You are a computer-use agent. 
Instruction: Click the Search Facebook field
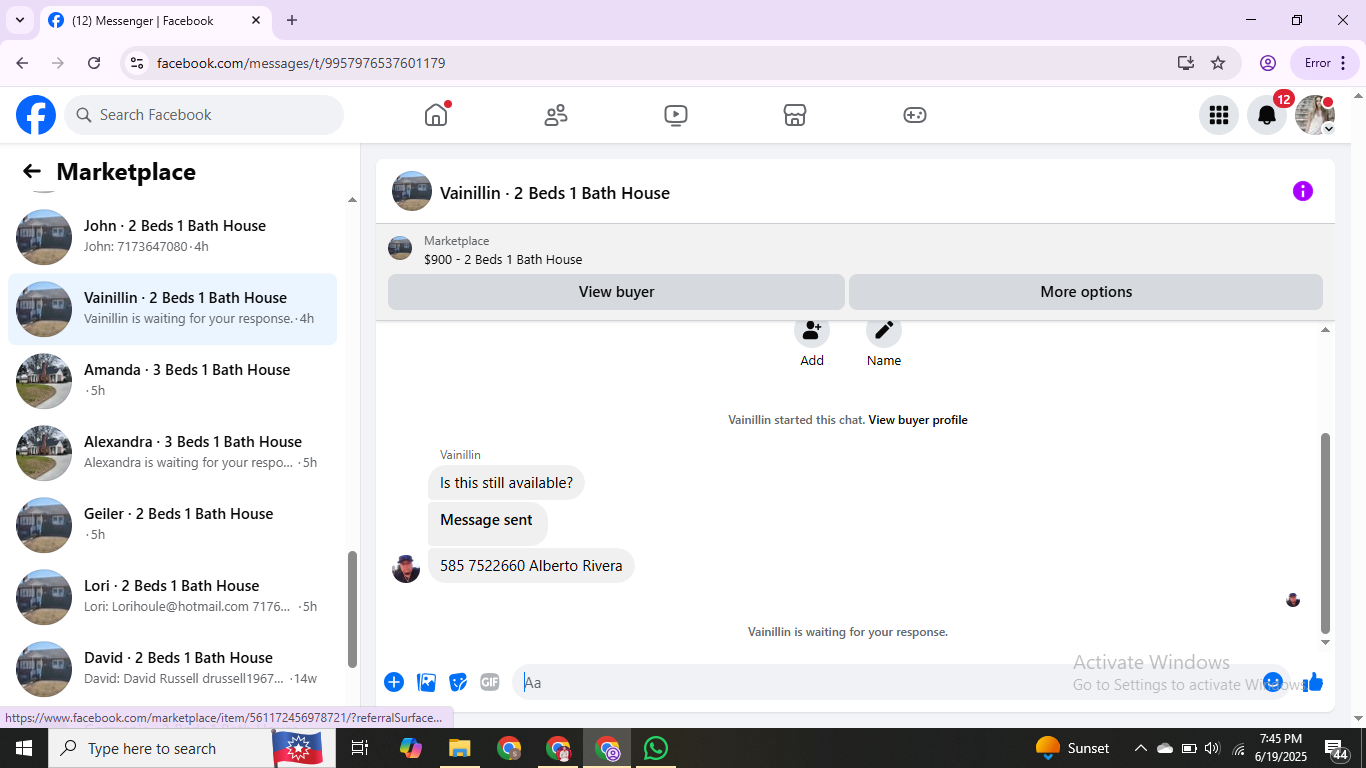(204, 115)
